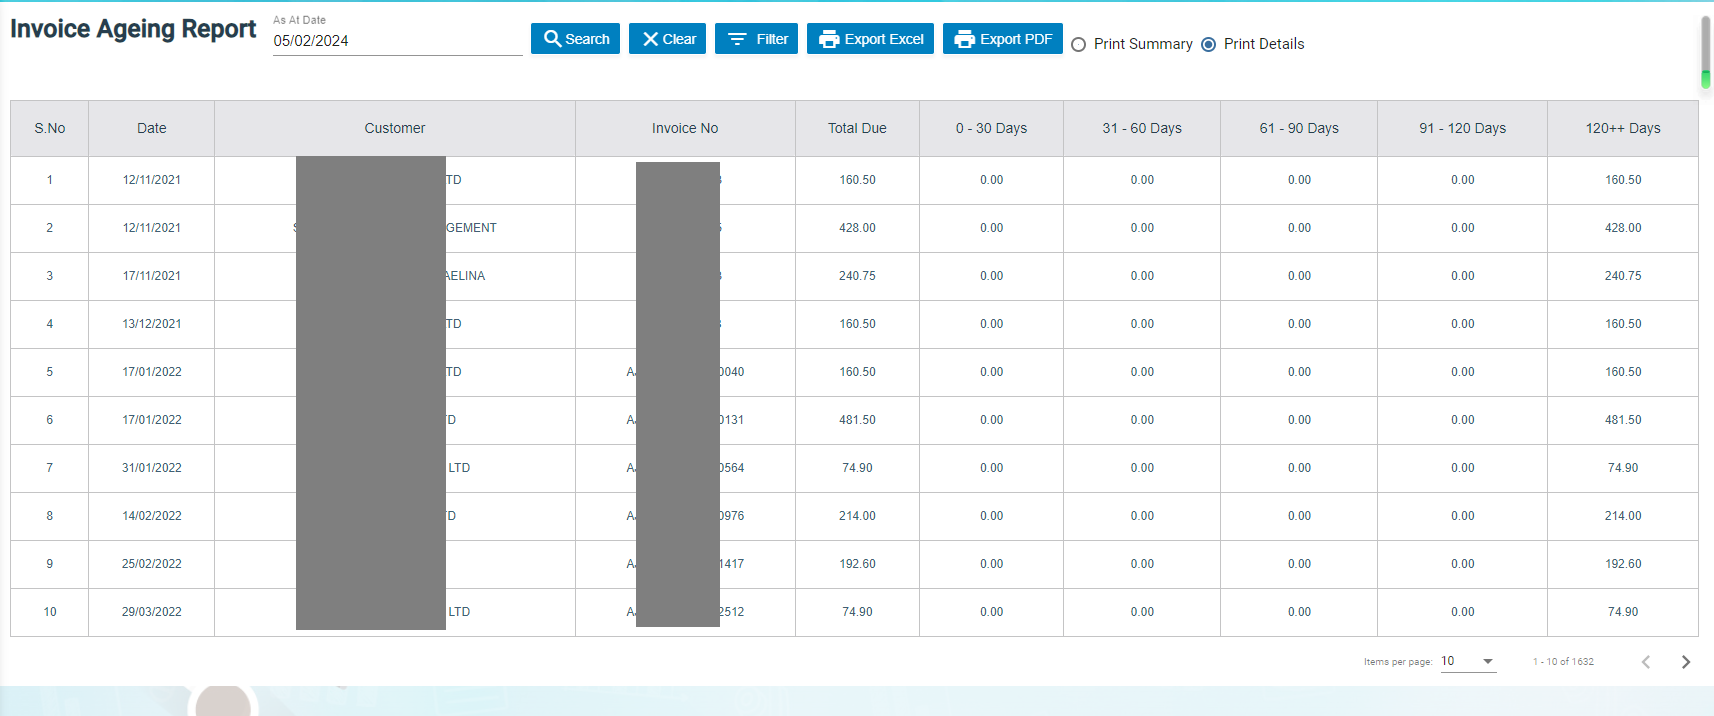Go to previous page of results
Viewport: 1714px width, 716px height.
pyautogui.click(x=1646, y=662)
